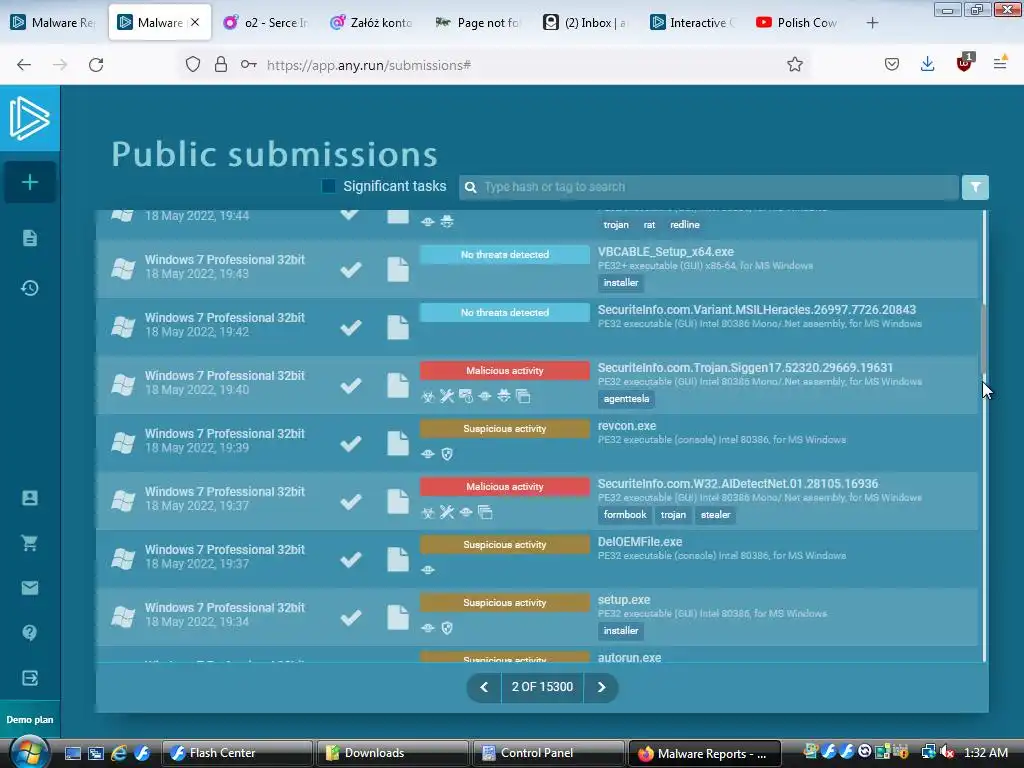
Task: Go back in the browser
Action: click(24, 65)
